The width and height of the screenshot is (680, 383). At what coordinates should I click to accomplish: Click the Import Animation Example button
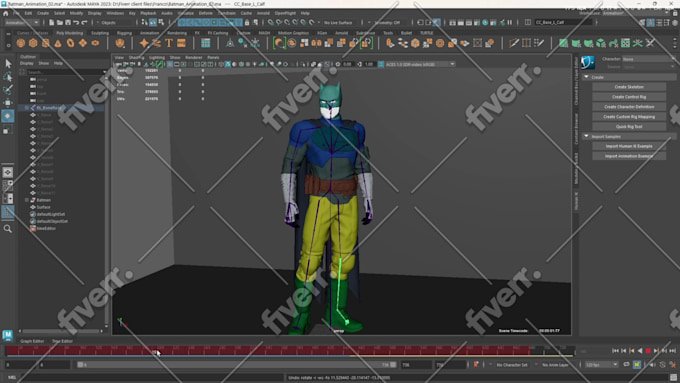click(629, 156)
